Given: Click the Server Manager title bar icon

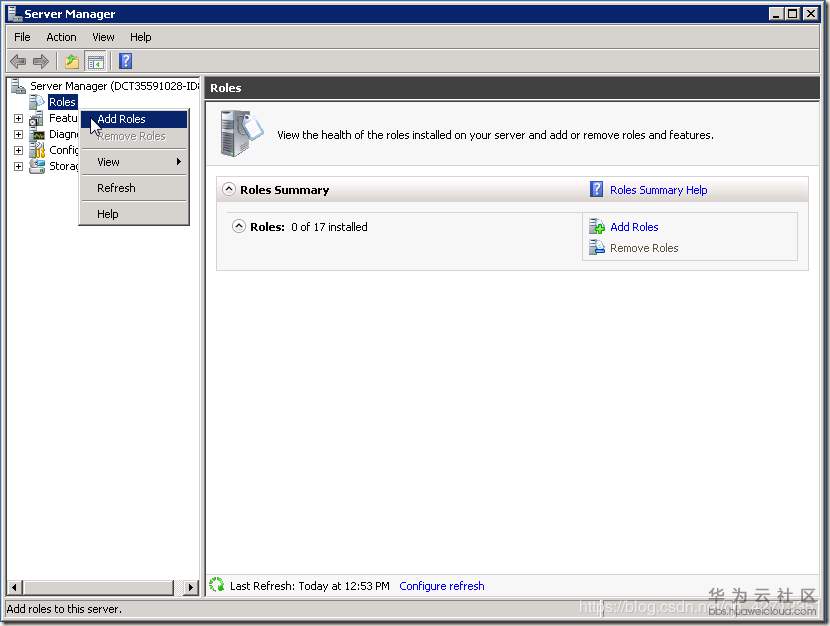Looking at the screenshot, I should click(15, 13).
